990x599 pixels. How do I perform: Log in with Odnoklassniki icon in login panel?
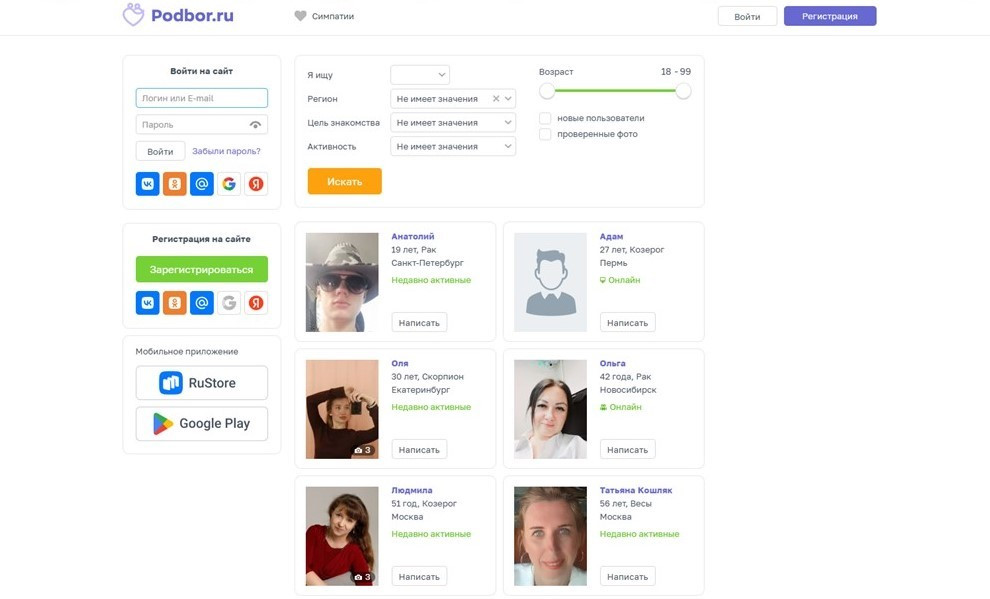[x=175, y=184]
